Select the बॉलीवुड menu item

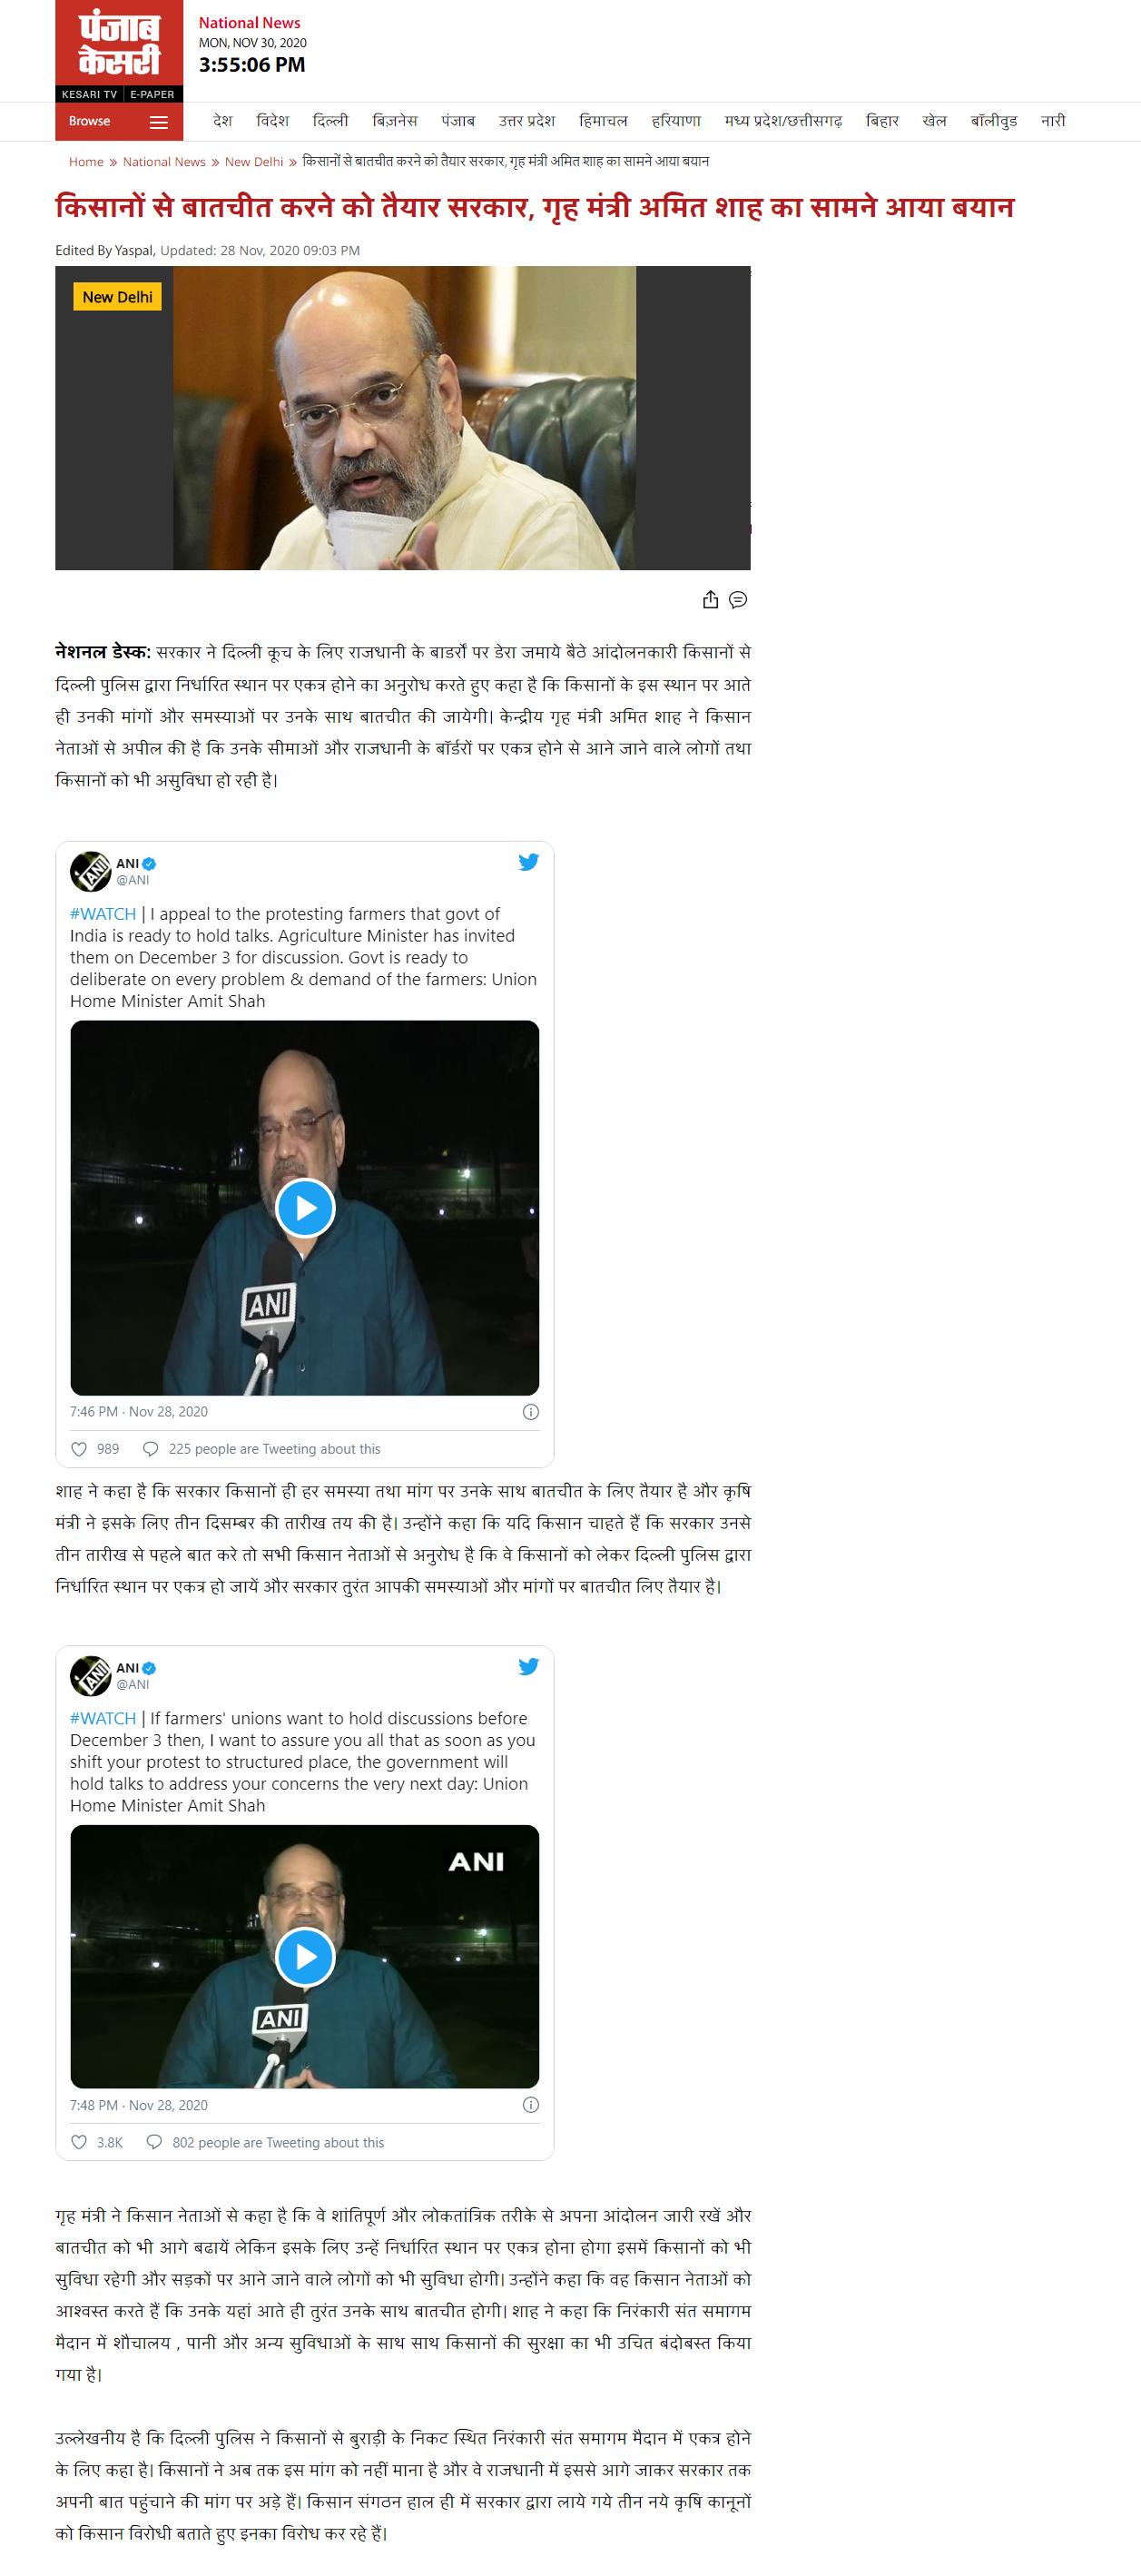click(x=993, y=121)
